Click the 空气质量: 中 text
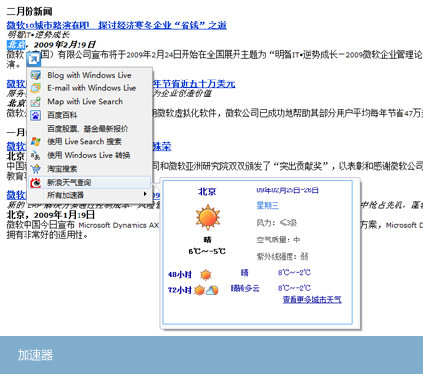 [278, 240]
